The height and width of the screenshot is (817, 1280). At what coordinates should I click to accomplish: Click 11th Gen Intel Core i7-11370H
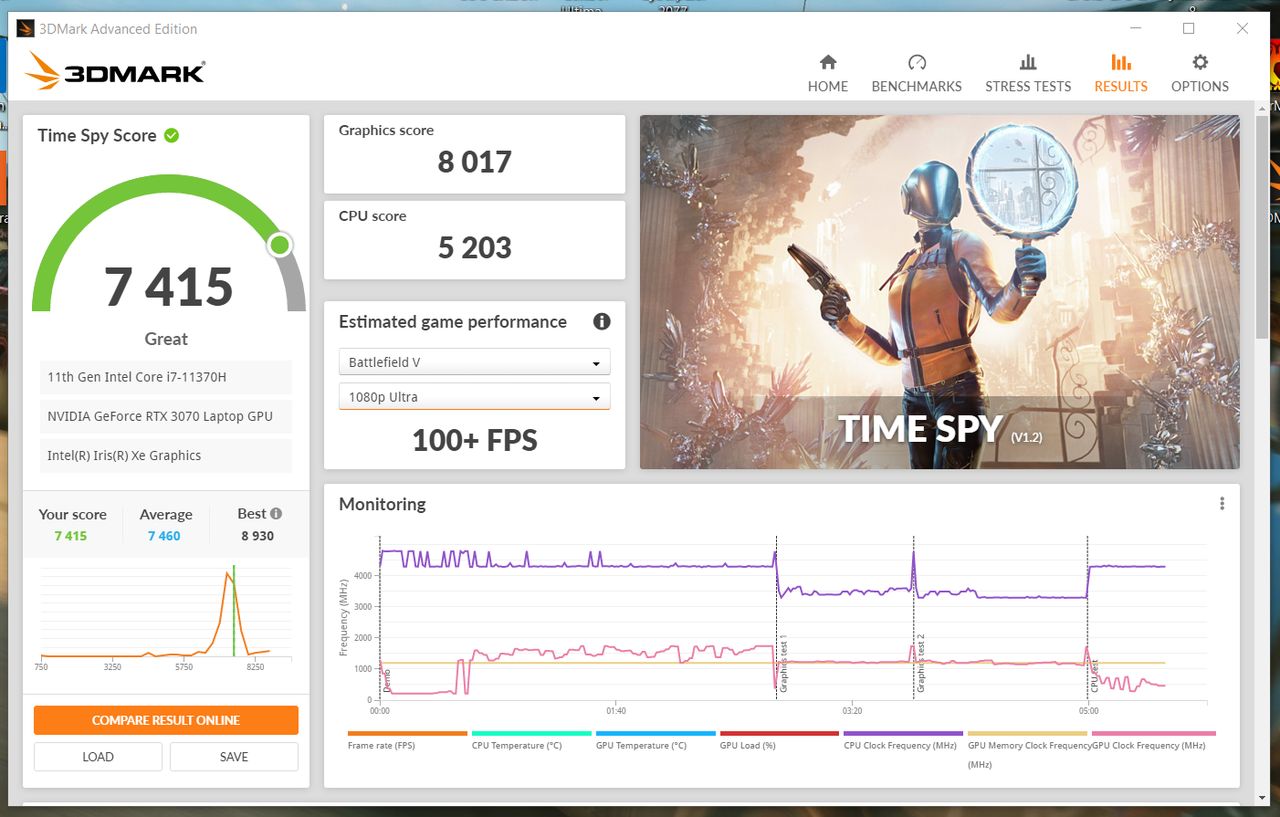[166, 377]
